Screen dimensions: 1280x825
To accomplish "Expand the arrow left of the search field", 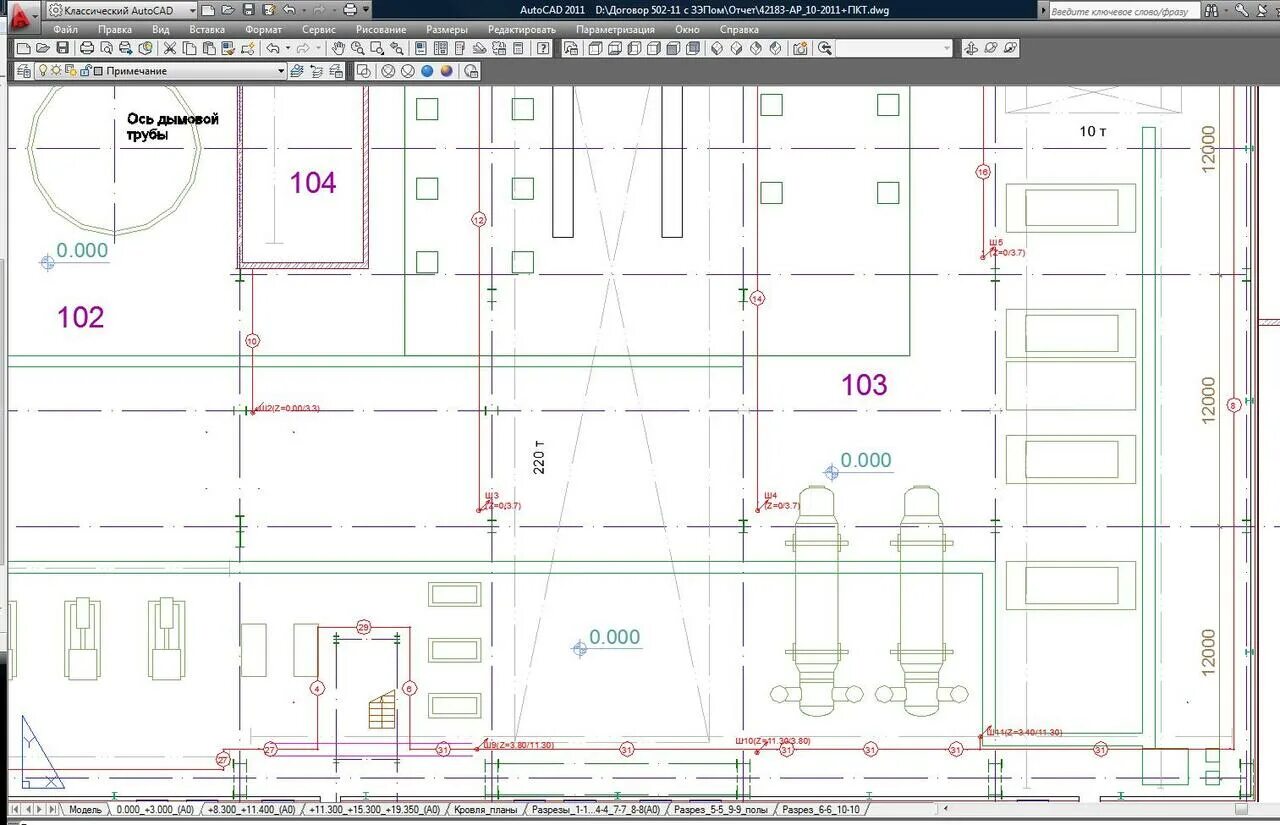I will 1043,10.
